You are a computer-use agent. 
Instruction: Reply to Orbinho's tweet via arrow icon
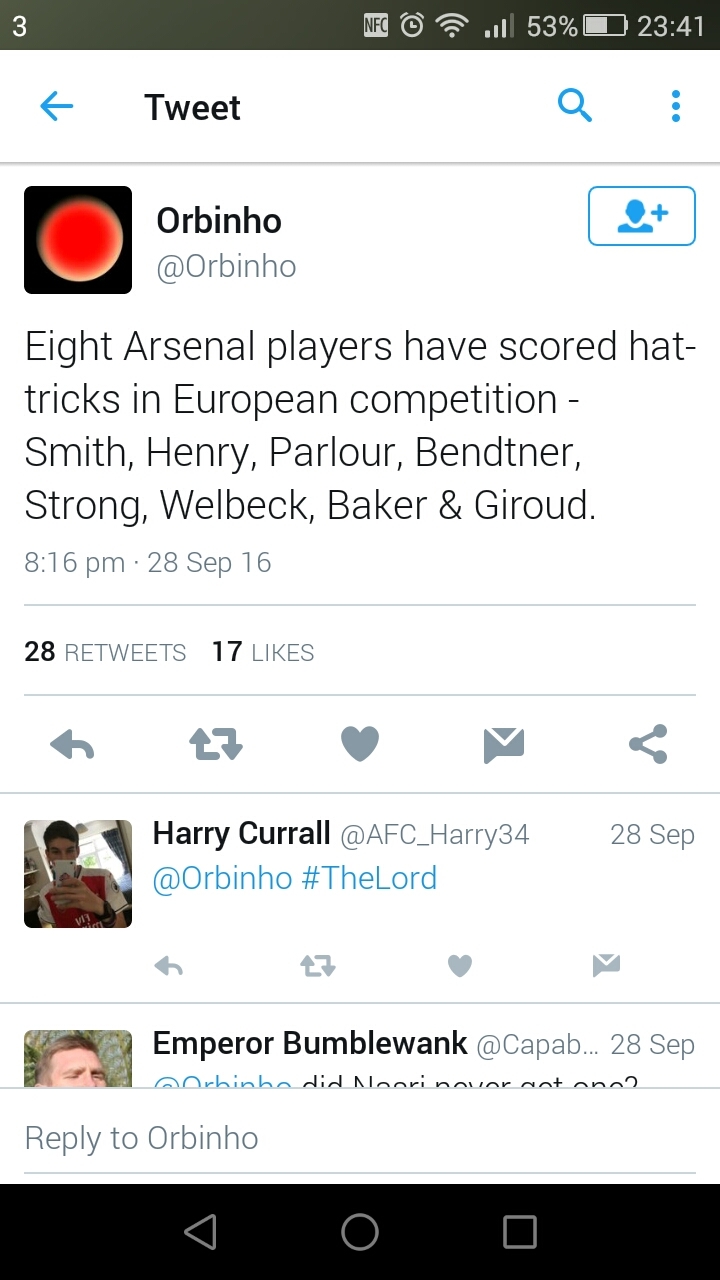[72, 744]
